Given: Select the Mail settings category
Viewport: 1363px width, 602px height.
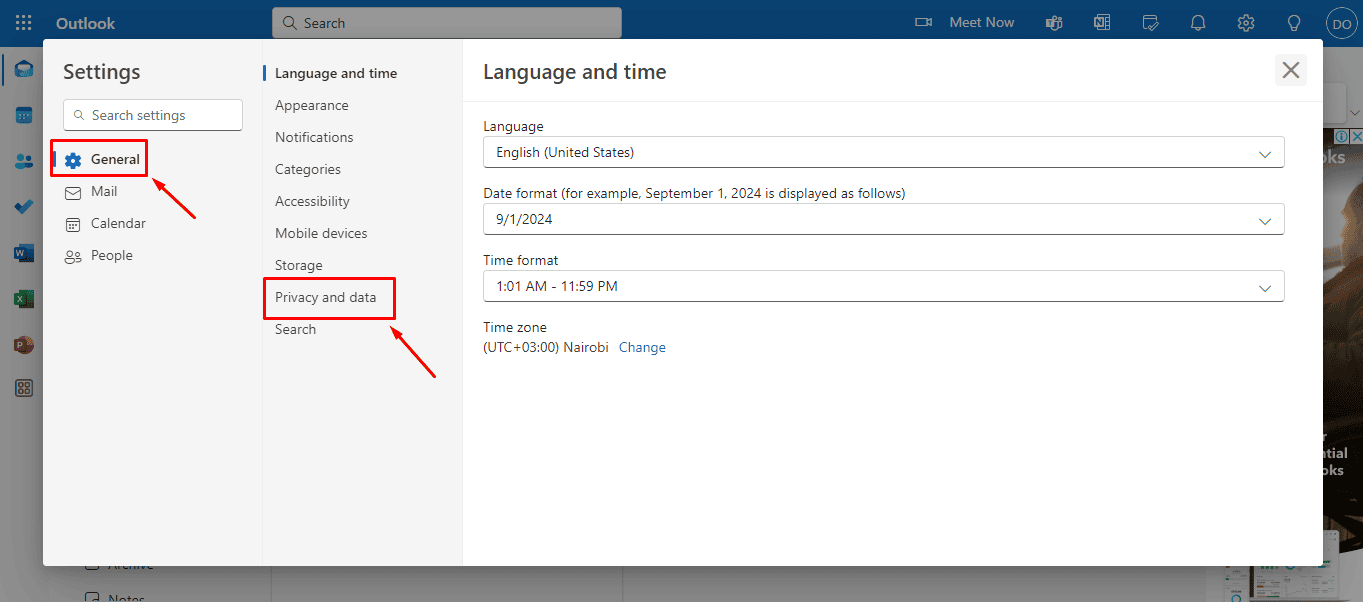Looking at the screenshot, I should pos(104,191).
